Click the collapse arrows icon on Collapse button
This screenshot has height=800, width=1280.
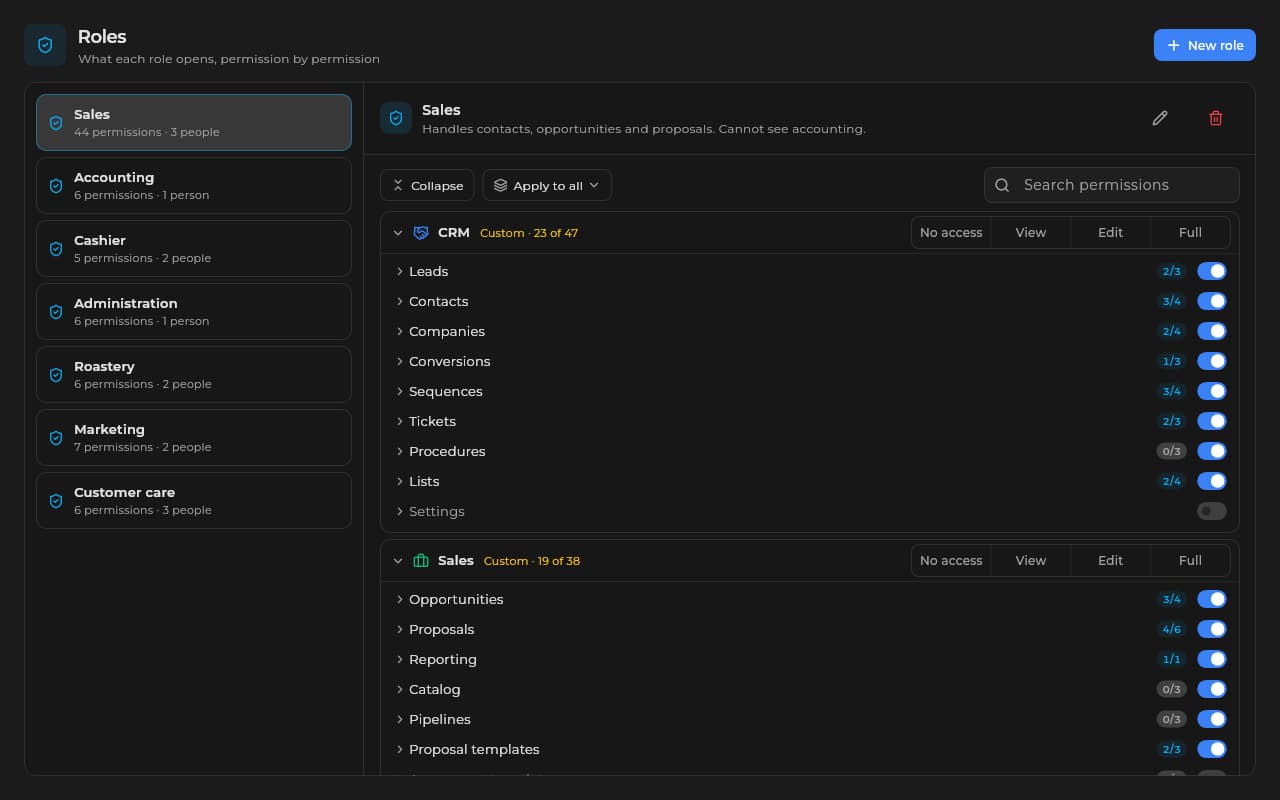[397, 186]
